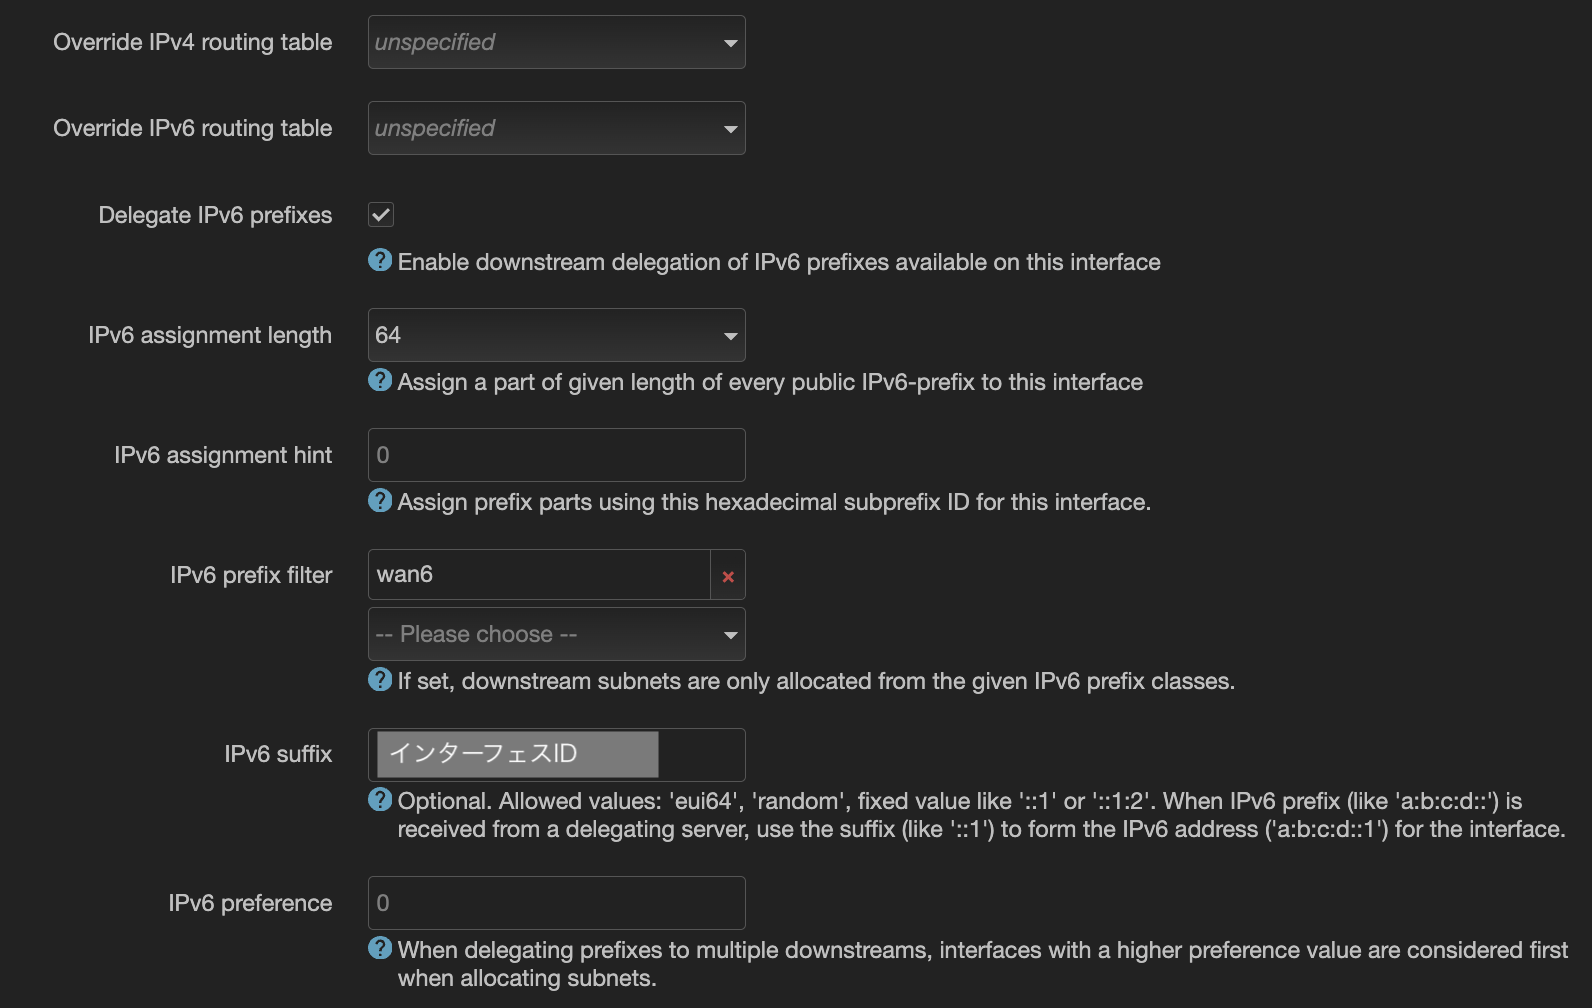
Task: Click help icon beside Delegate IPv6 prefixes description
Action: point(380,260)
